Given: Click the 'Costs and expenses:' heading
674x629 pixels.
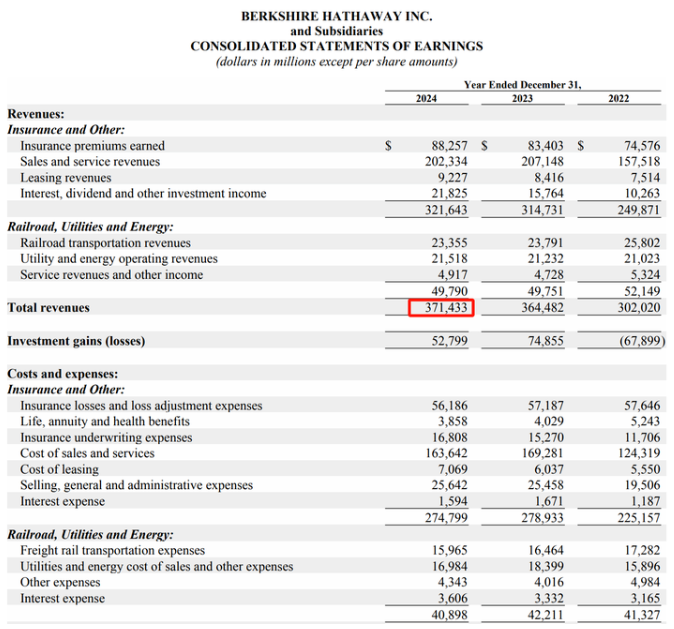Looking at the screenshot, I should pos(63,374).
